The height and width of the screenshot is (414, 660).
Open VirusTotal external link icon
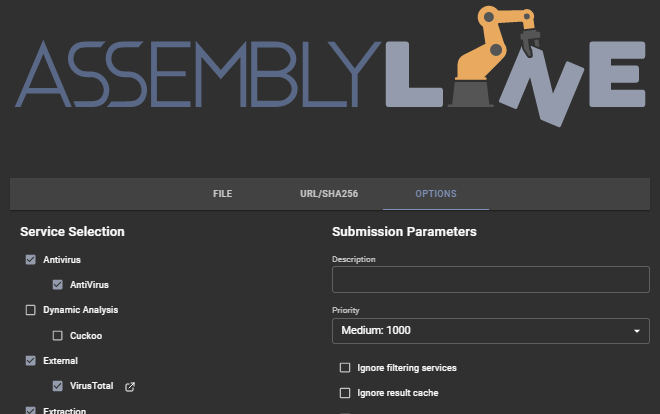[x=130, y=386]
